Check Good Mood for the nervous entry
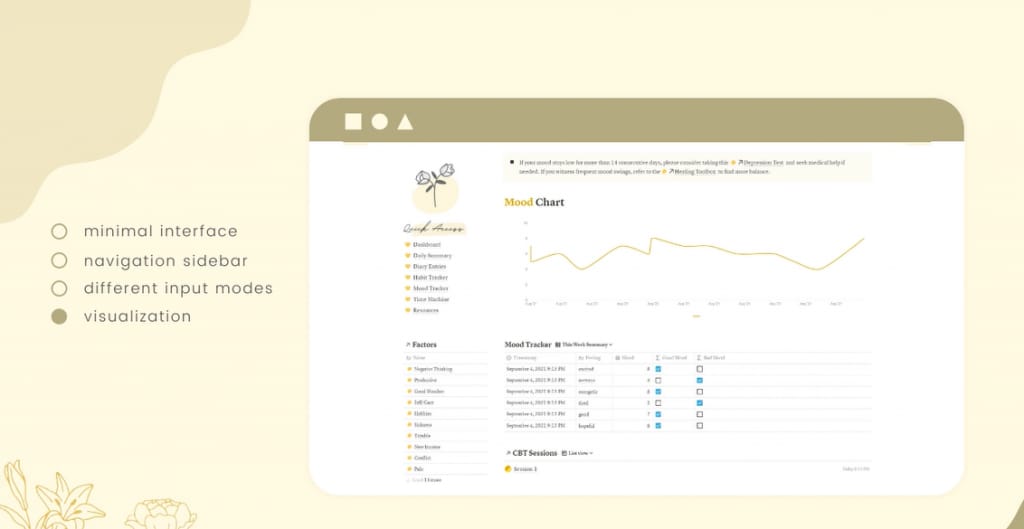 [x=658, y=380]
